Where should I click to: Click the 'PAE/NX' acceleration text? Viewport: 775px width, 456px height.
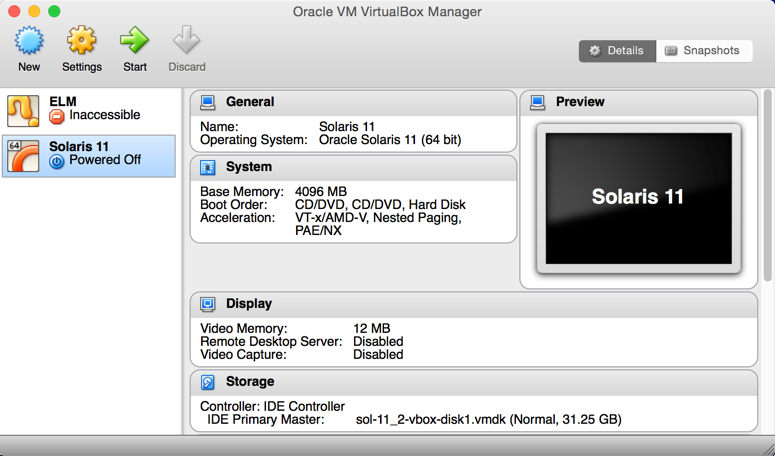318,231
